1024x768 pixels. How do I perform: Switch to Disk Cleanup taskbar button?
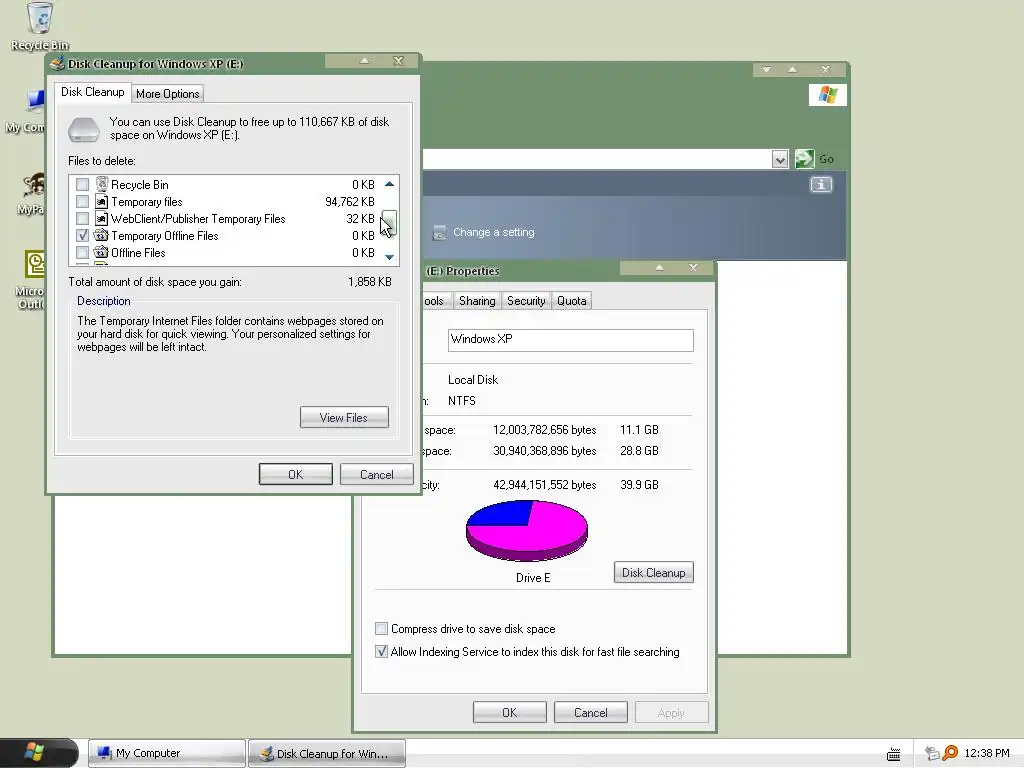point(327,754)
